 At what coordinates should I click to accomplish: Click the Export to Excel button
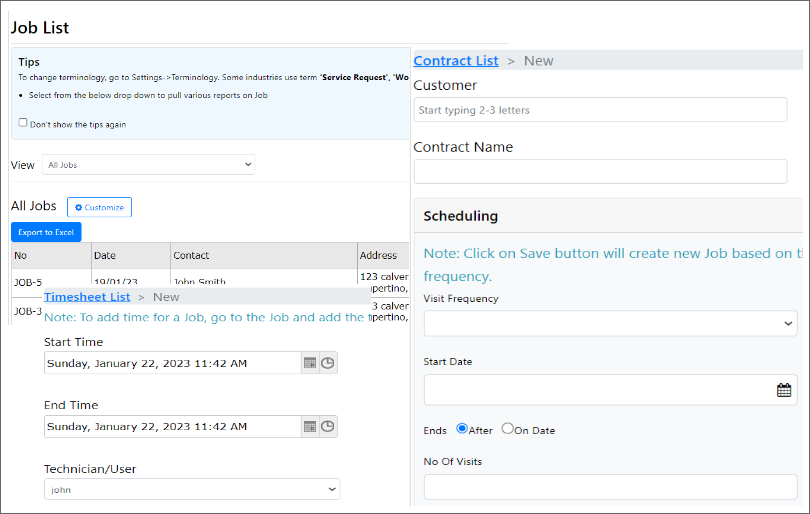(46, 232)
